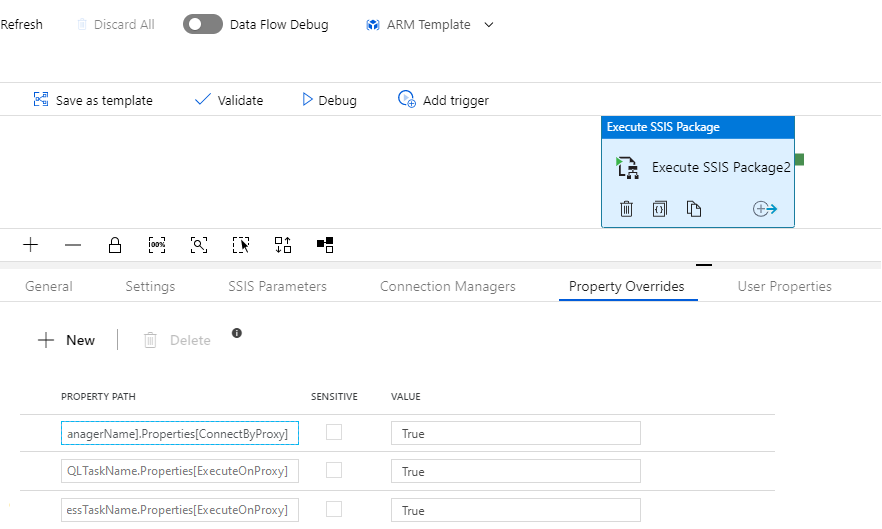Open the SSIS Parameters tab
The height and width of the screenshot is (529, 882).
coord(277,286)
